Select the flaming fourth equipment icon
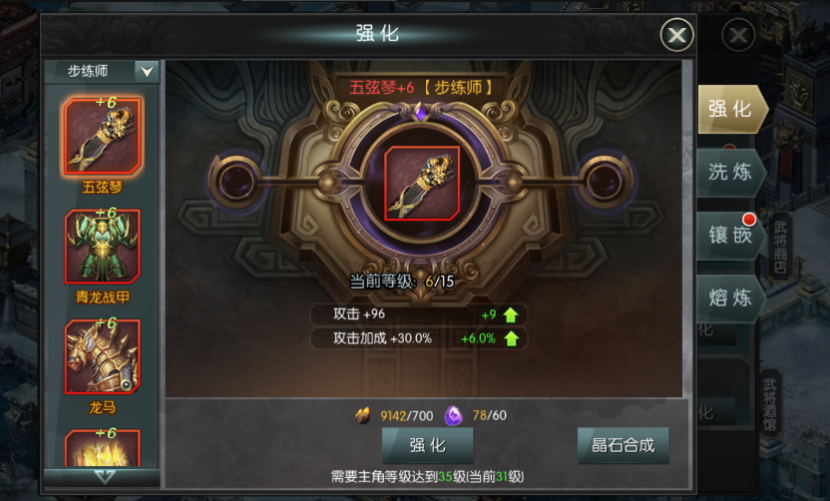 pyautogui.click(x=103, y=448)
